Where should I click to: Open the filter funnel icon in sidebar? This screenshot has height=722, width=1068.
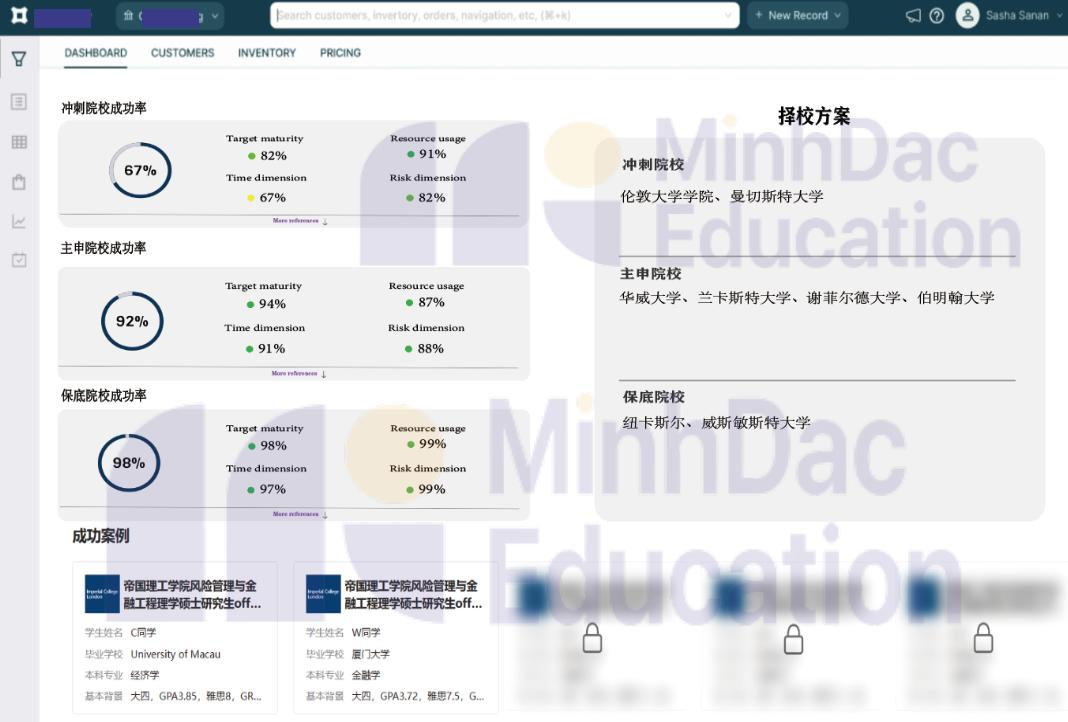[19, 59]
